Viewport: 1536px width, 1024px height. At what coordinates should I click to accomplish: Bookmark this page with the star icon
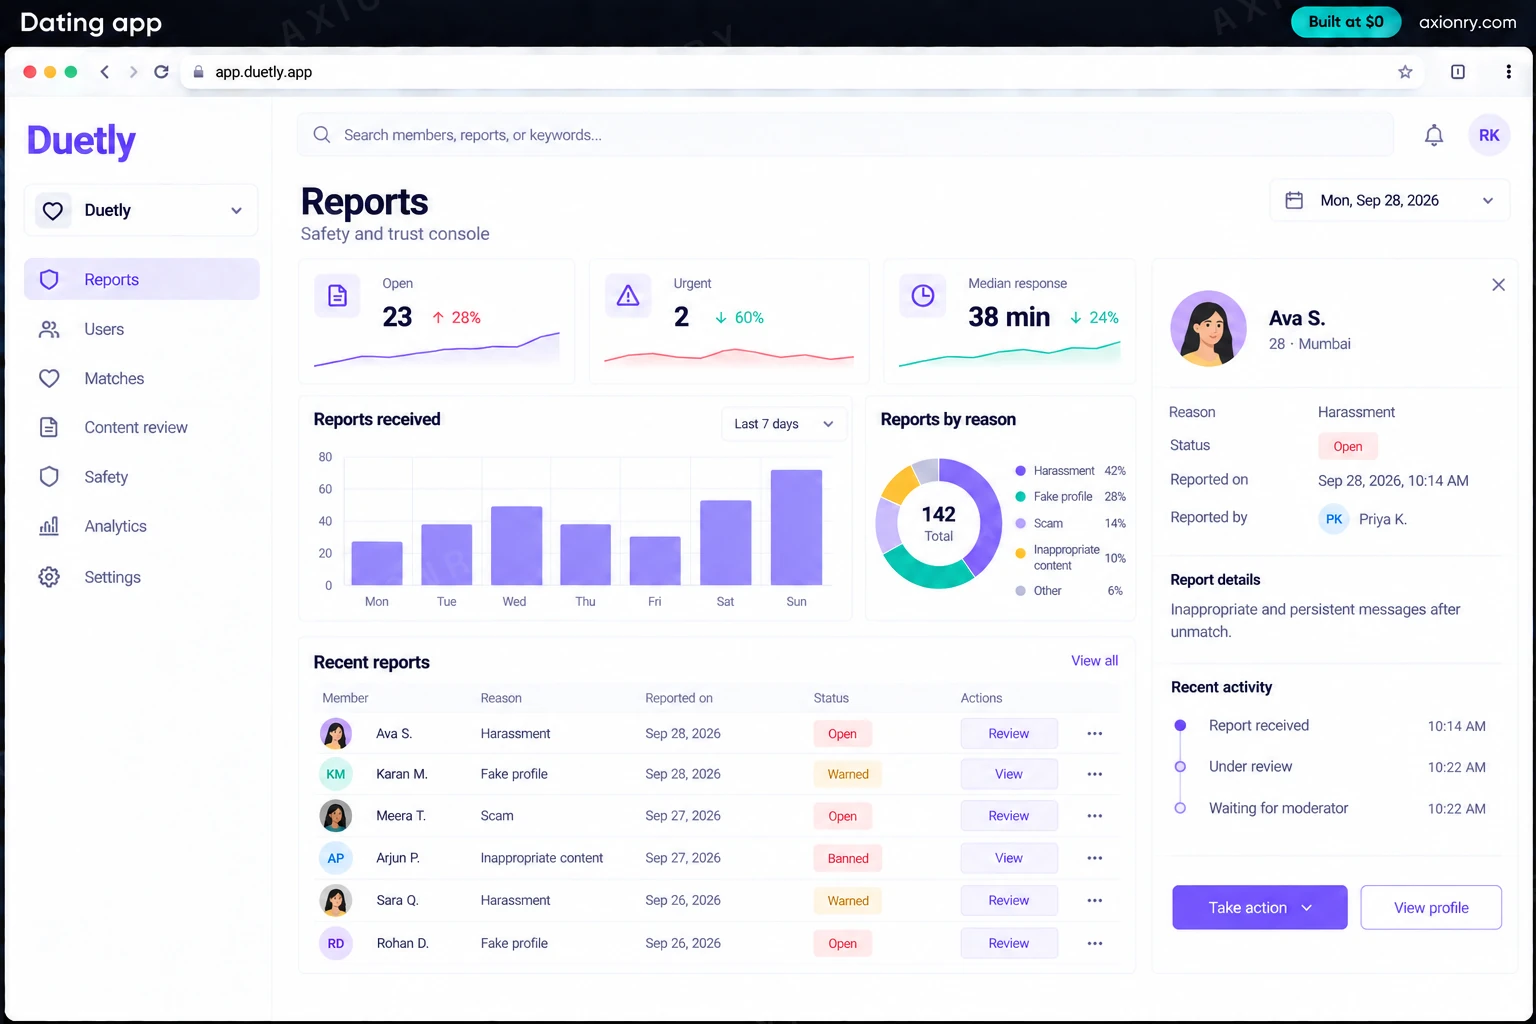pos(1405,72)
